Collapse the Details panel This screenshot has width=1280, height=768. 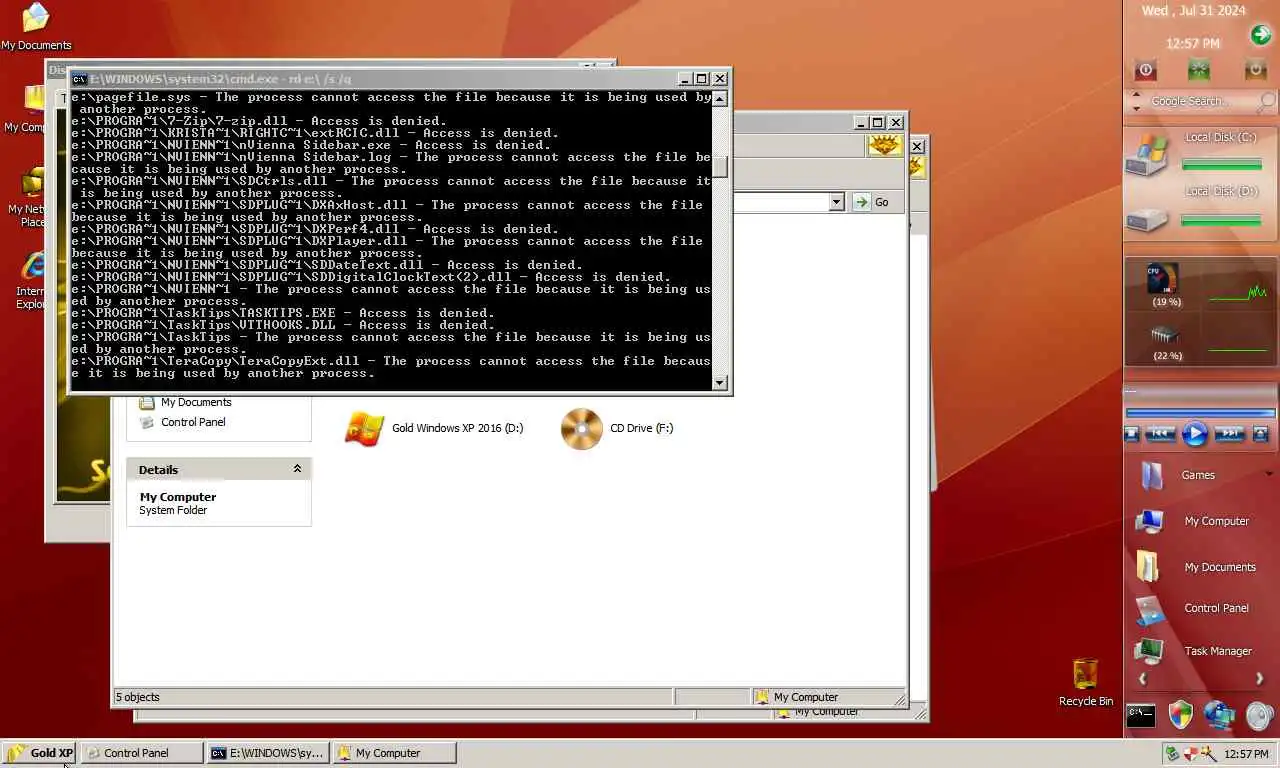(297, 469)
